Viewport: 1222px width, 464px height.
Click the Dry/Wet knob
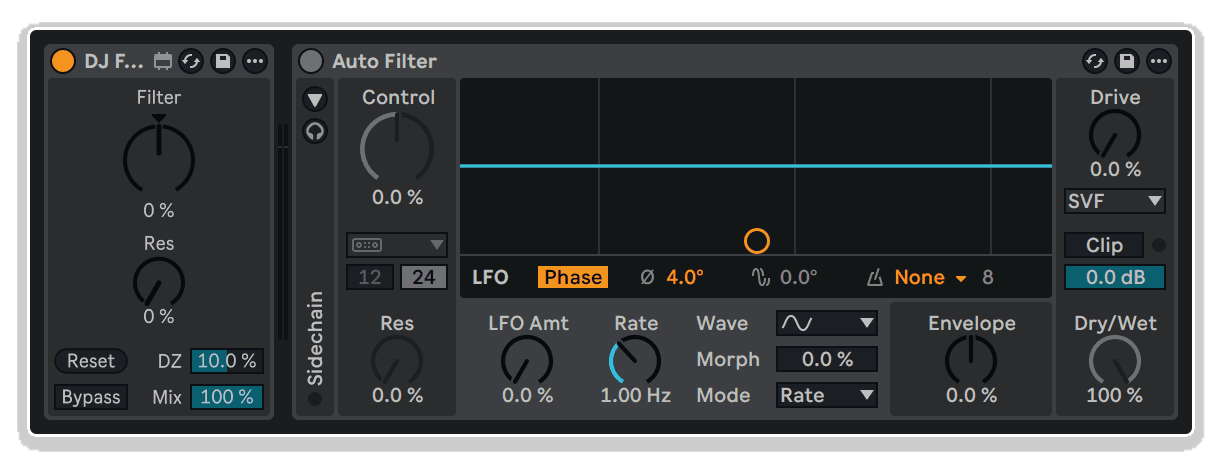(x=1114, y=360)
